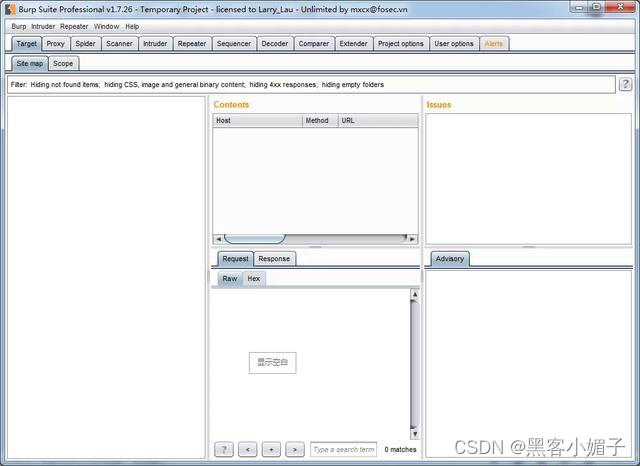Image resolution: width=640 pixels, height=466 pixels.
Task: Click the site map filter bar
Action: click(x=311, y=84)
